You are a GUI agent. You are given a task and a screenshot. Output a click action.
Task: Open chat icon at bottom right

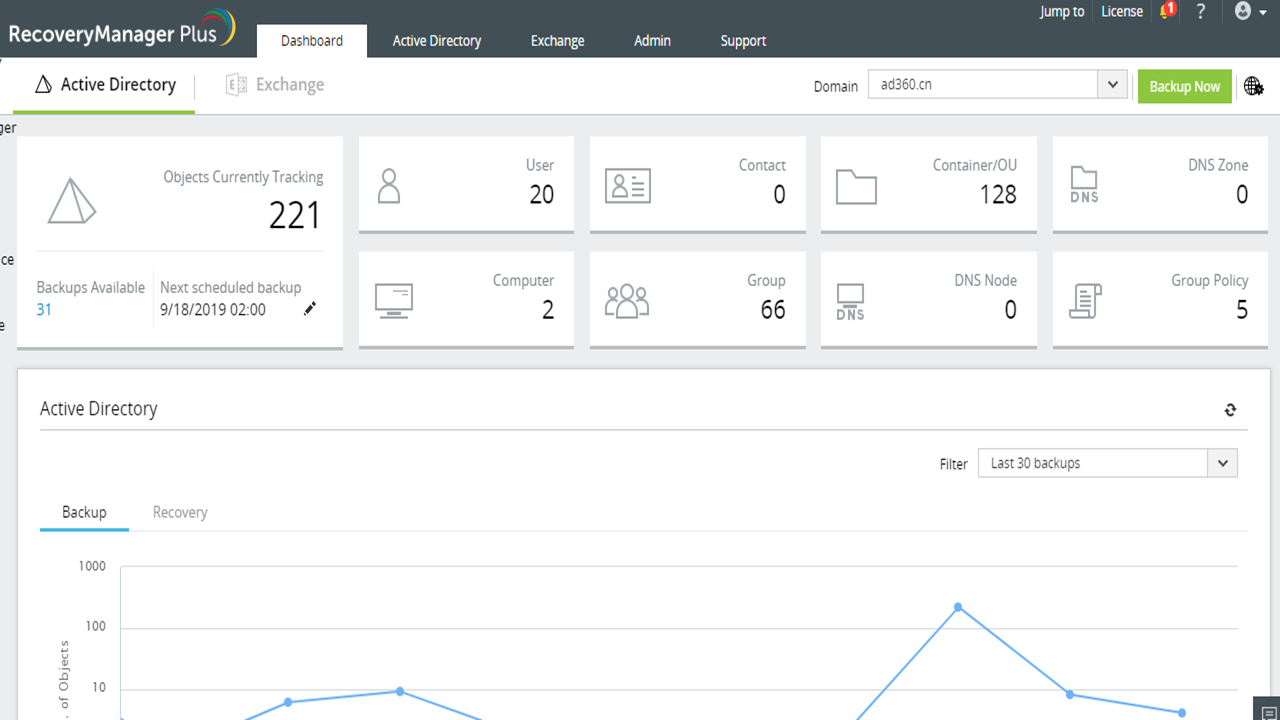[1268, 711]
